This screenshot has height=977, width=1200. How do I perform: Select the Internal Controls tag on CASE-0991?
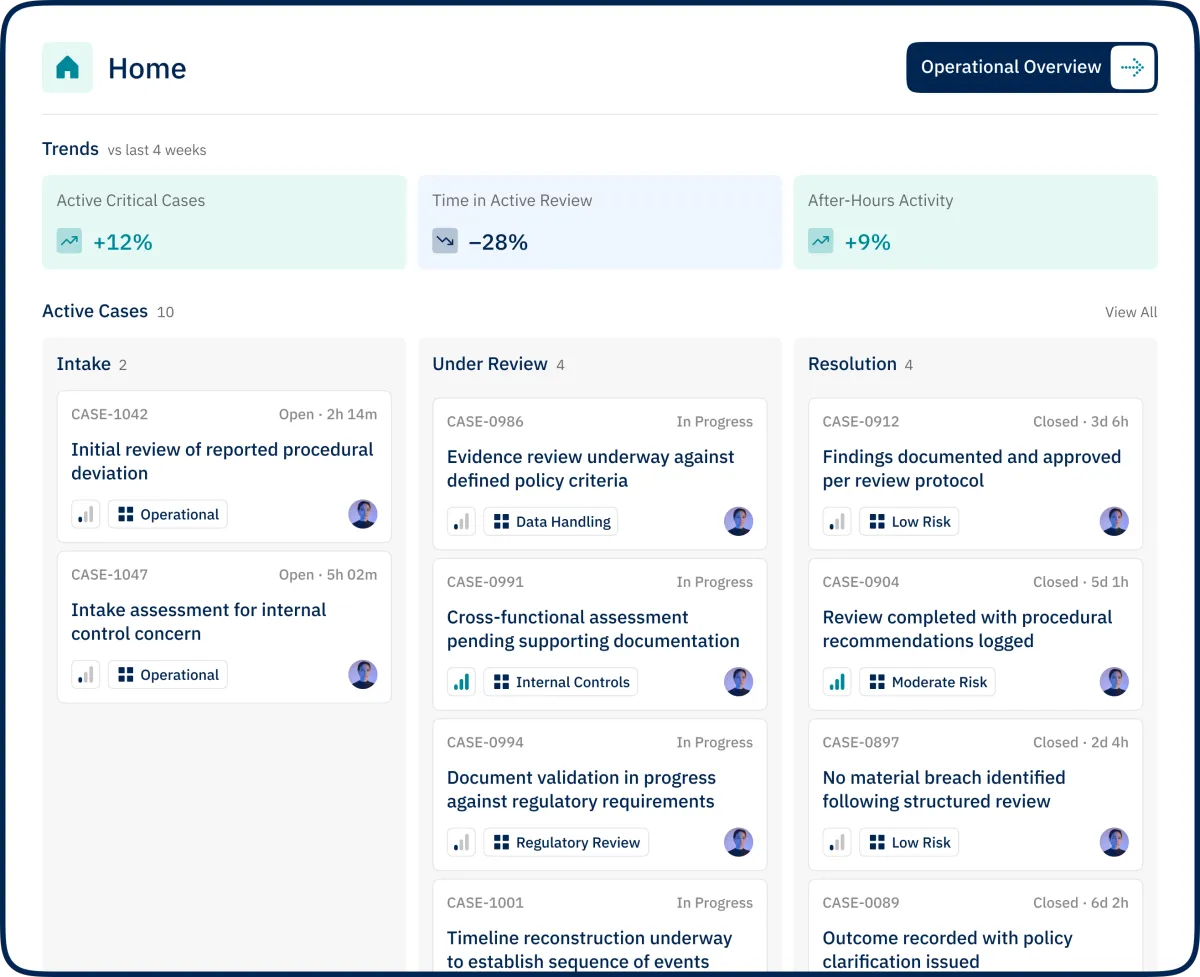[x=561, y=682]
